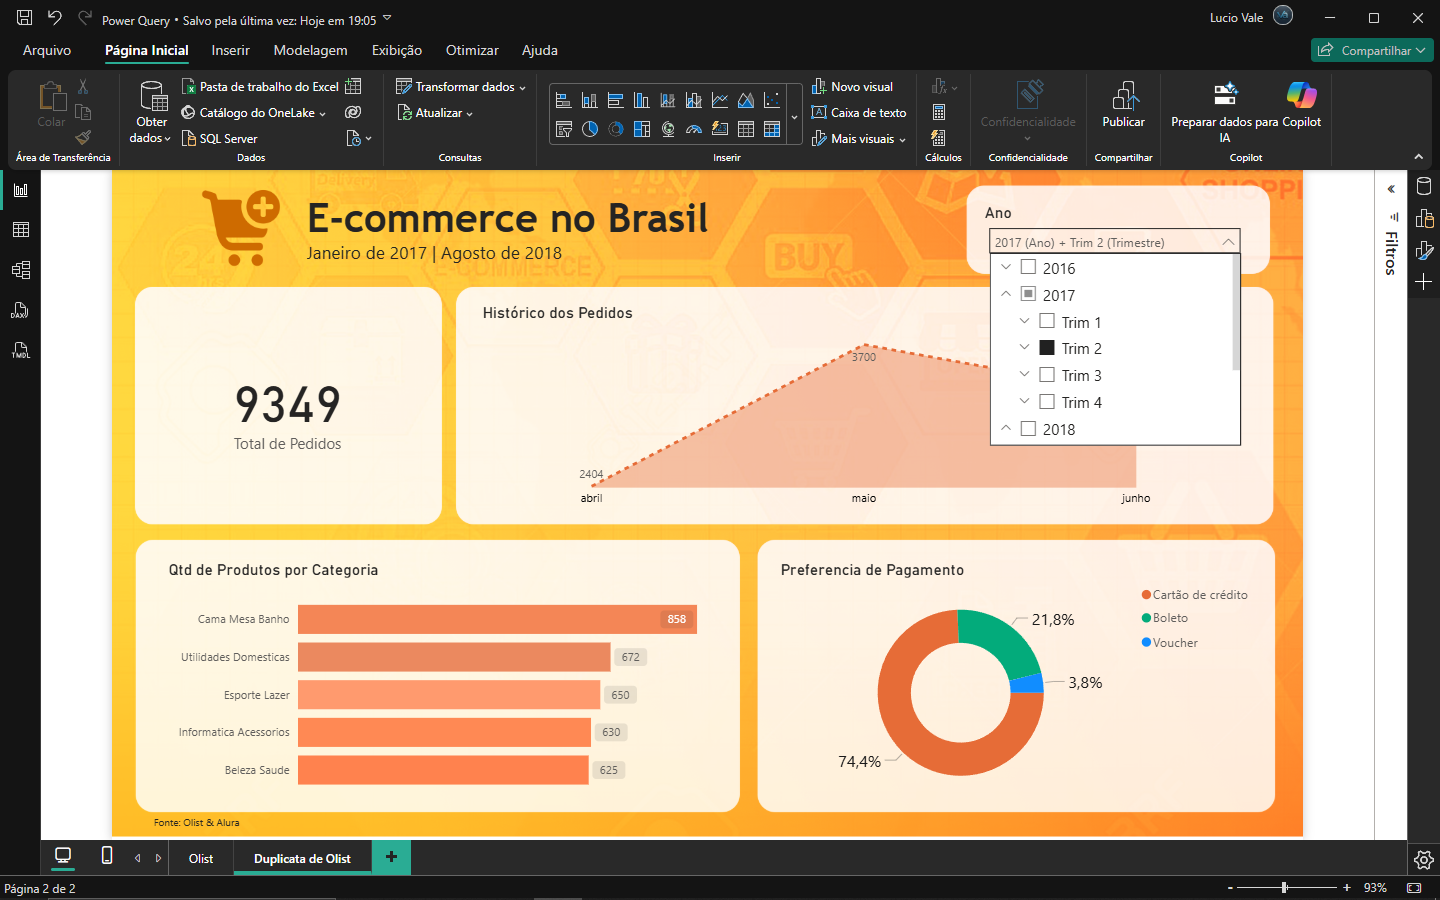This screenshot has height=900, width=1440.
Task: Check the Trim 3 checkbox
Action: click(1047, 375)
